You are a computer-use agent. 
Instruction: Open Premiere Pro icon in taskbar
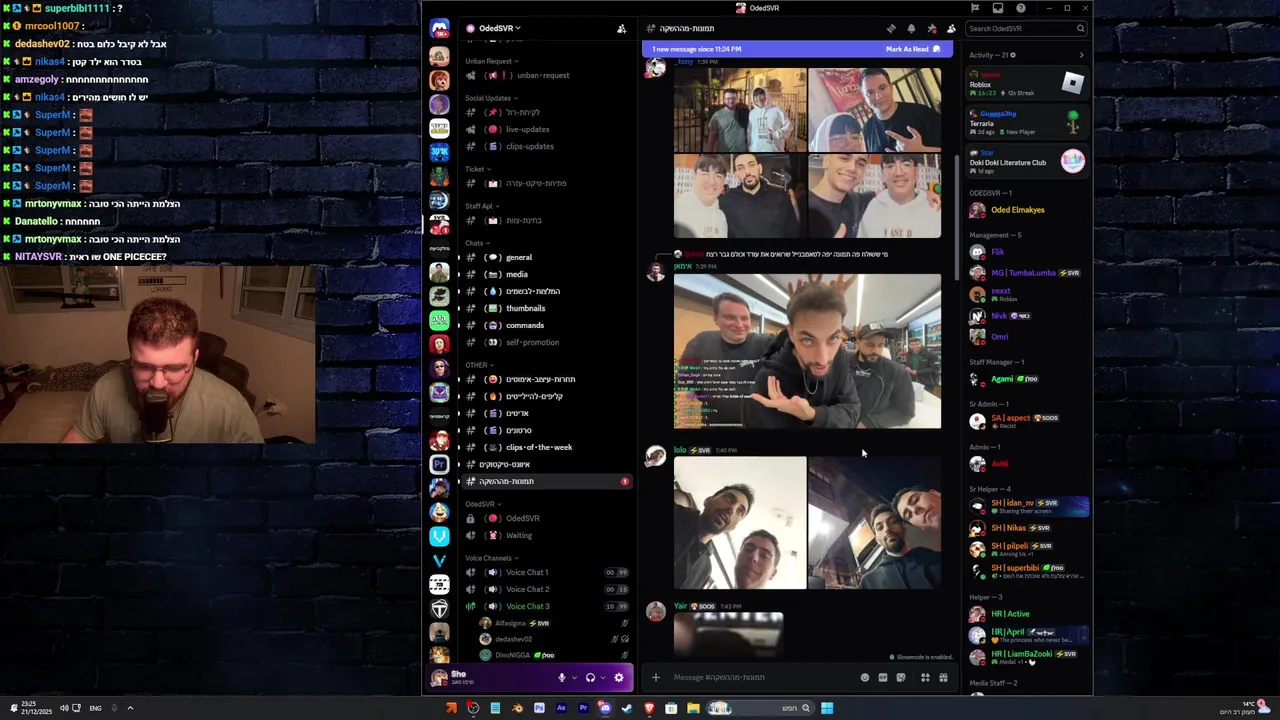pos(583,708)
